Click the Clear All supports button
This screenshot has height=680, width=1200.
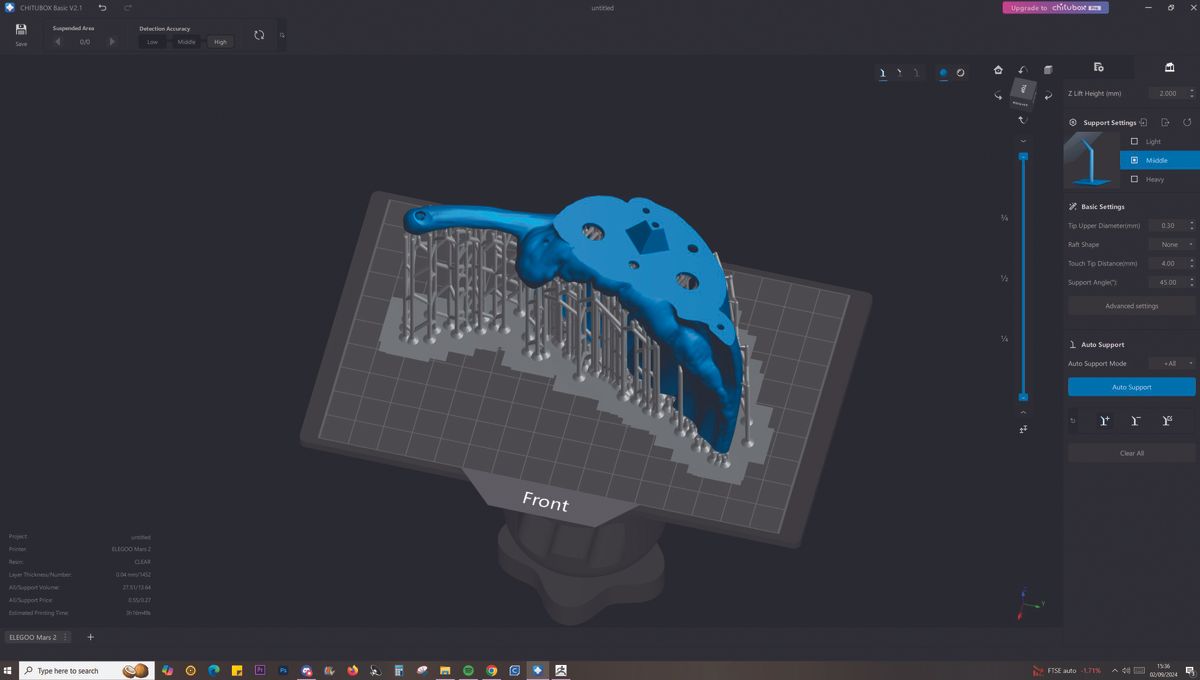(1131, 452)
